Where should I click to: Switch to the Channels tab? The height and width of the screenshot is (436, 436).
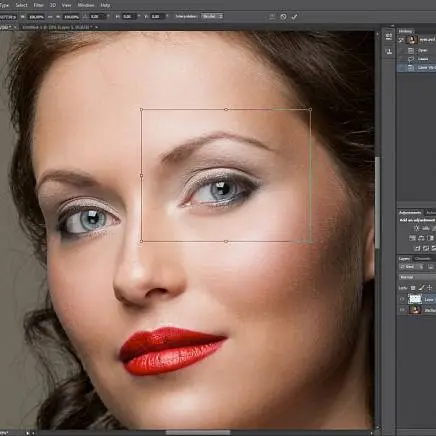pyautogui.click(x=423, y=259)
